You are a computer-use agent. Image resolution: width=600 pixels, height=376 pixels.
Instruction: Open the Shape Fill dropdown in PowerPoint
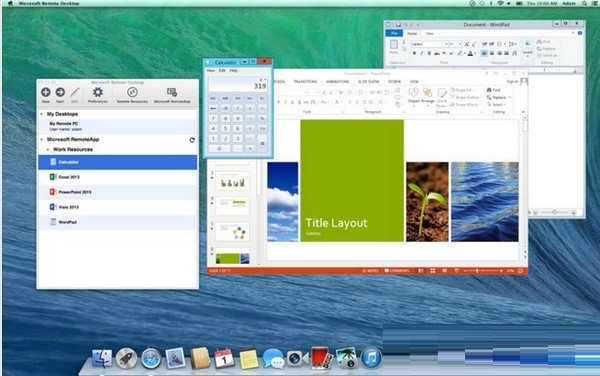(462, 90)
